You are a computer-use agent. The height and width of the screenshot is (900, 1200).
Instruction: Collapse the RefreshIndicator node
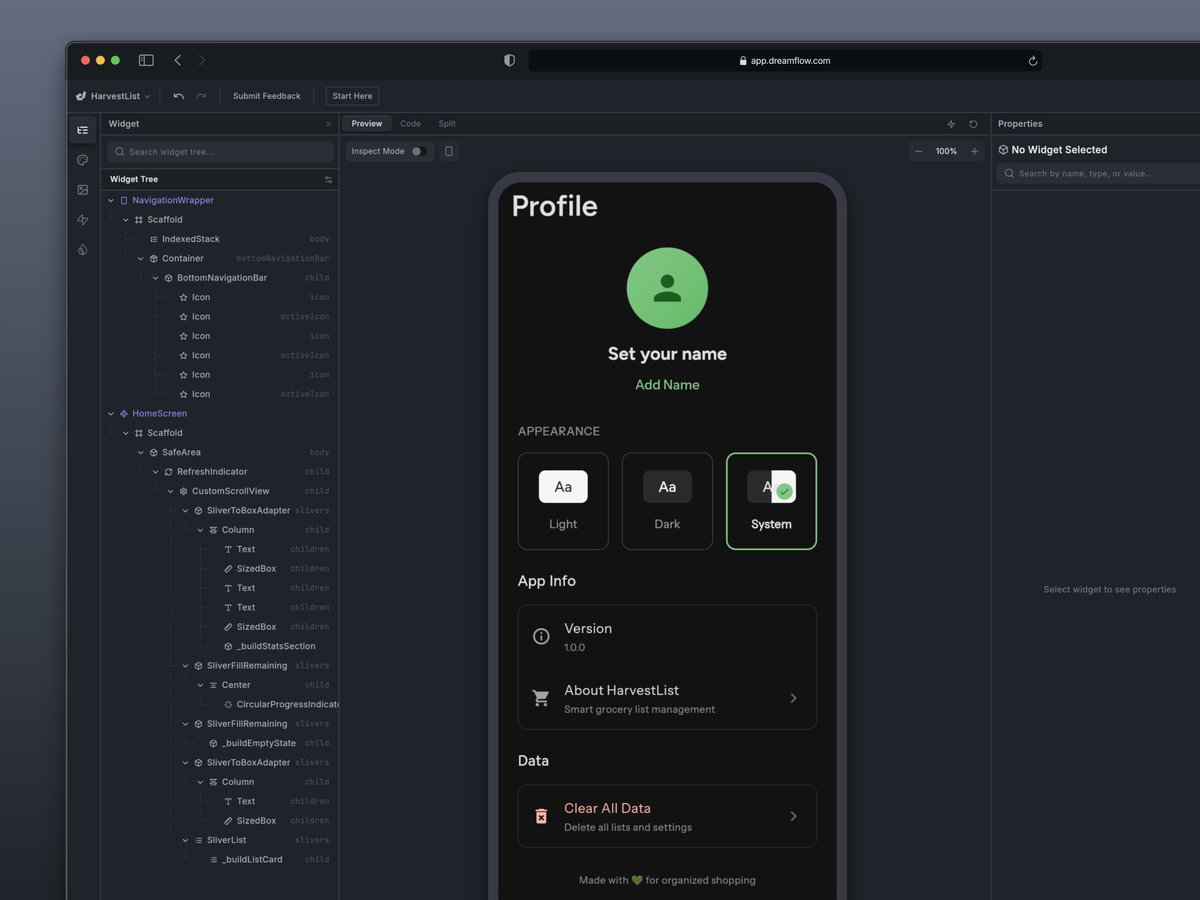click(x=156, y=472)
